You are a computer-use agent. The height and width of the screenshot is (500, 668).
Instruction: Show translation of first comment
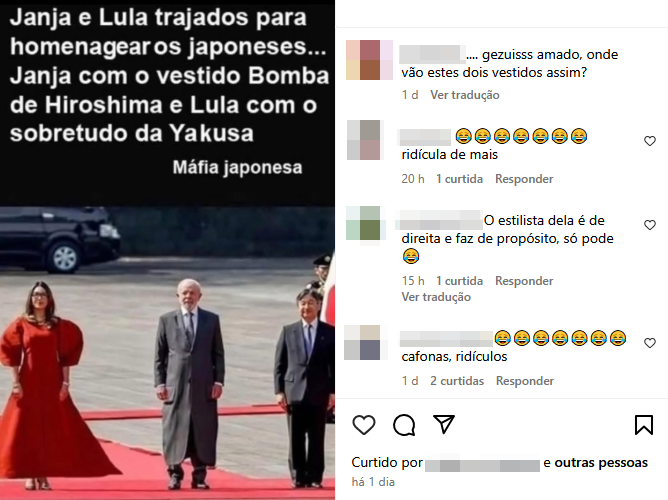point(465,95)
